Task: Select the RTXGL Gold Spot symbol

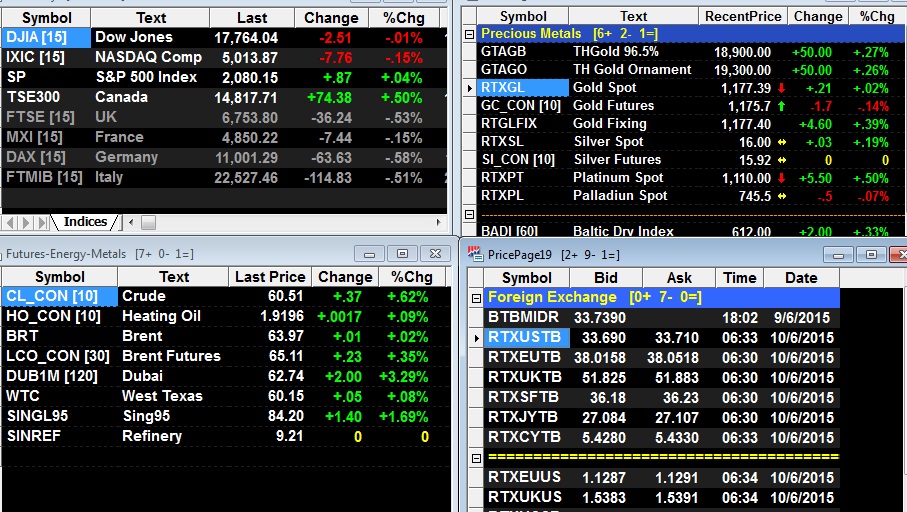Action: coord(523,87)
